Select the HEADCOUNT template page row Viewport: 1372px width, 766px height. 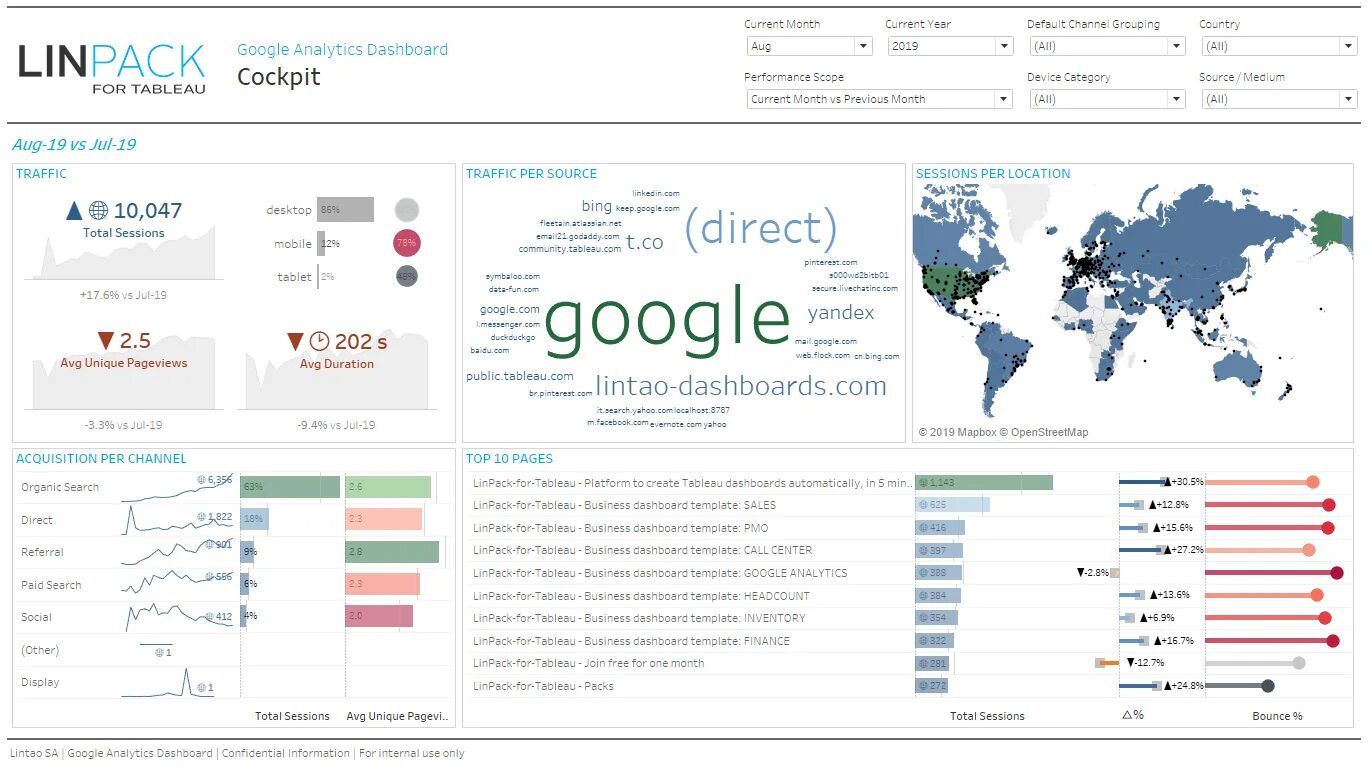(x=641, y=596)
